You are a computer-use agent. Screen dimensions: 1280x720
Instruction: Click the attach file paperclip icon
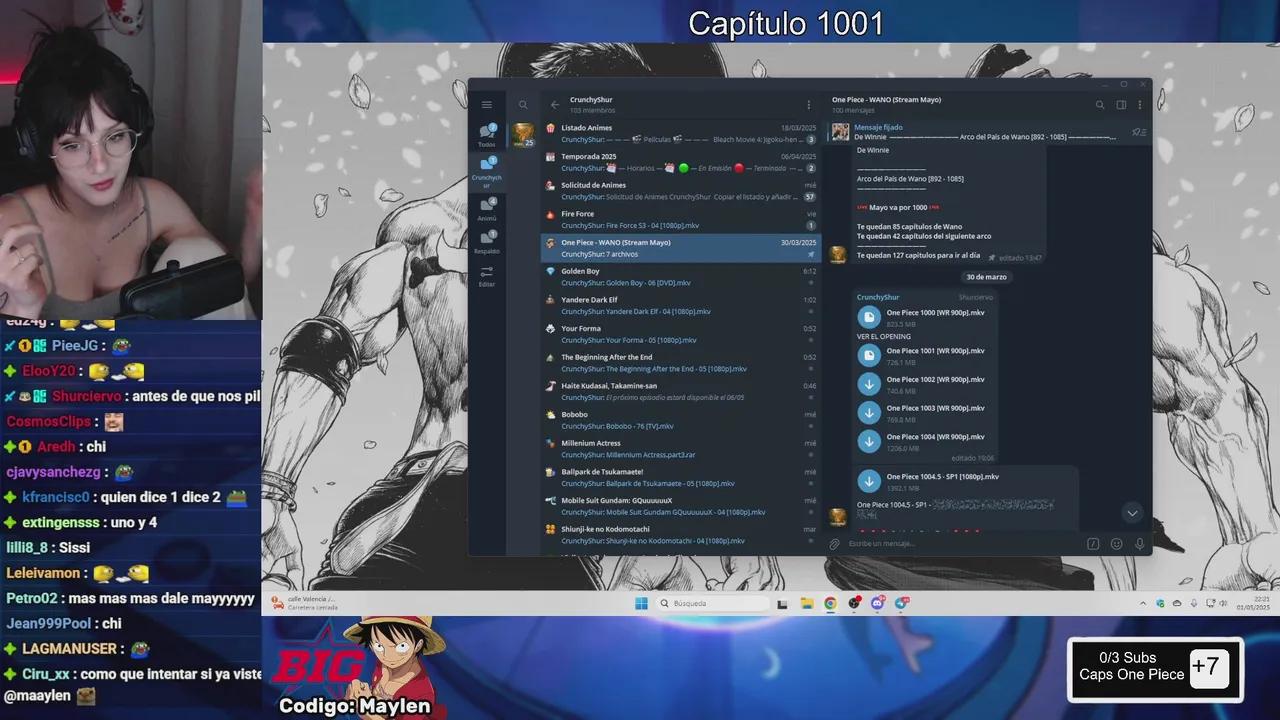tap(835, 544)
